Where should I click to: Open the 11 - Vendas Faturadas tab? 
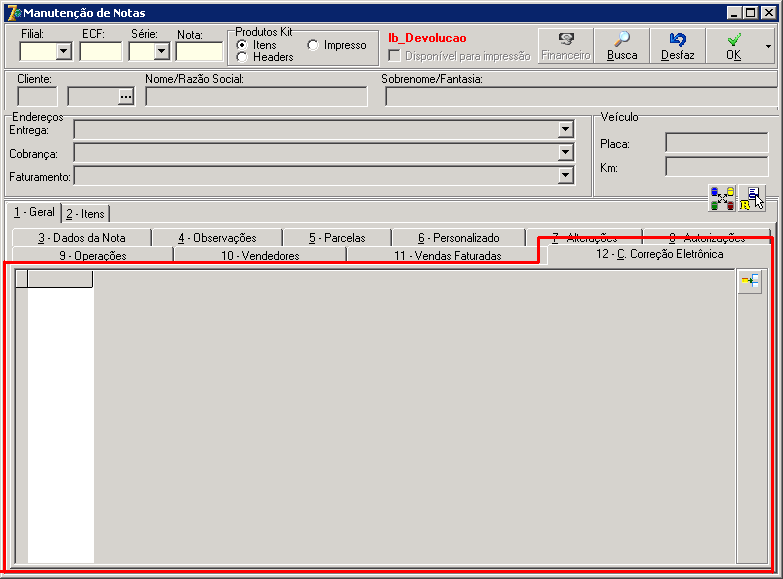[447, 255]
